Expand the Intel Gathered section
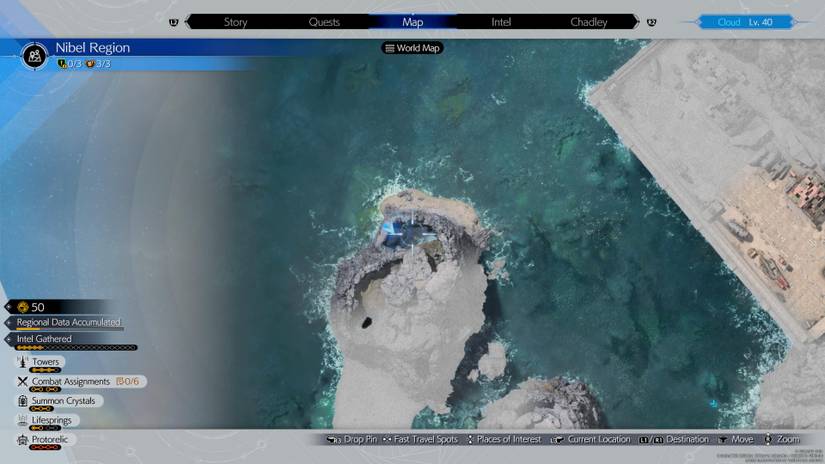This screenshot has height=464, width=825. pyautogui.click(x=44, y=339)
